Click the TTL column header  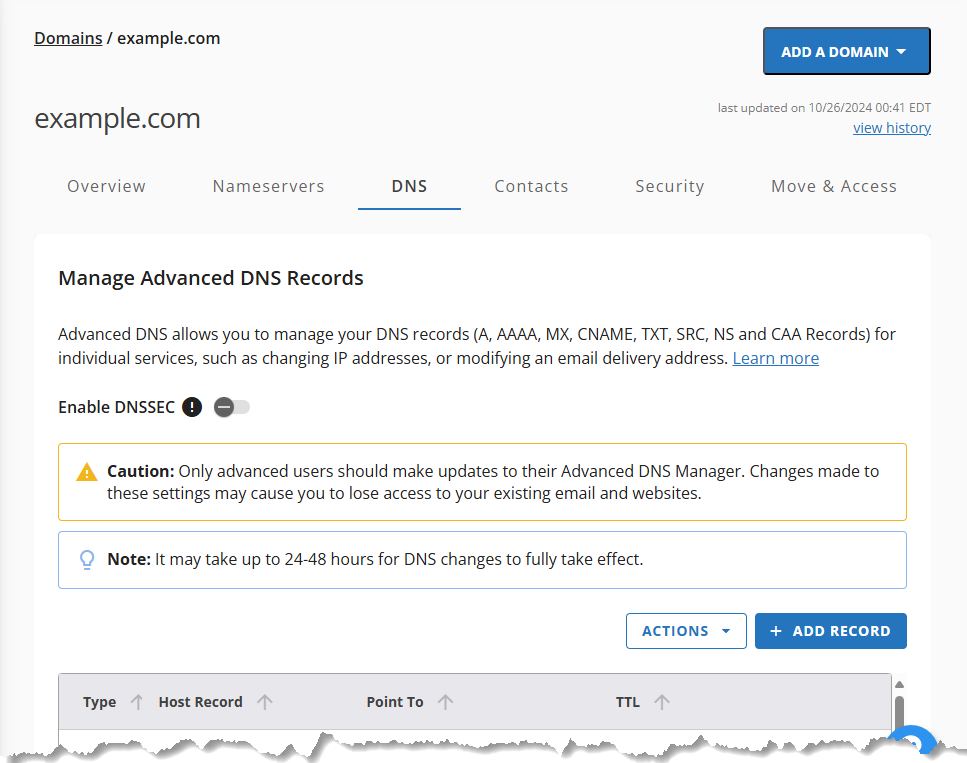pyautogui.click(x=628, y=702)
